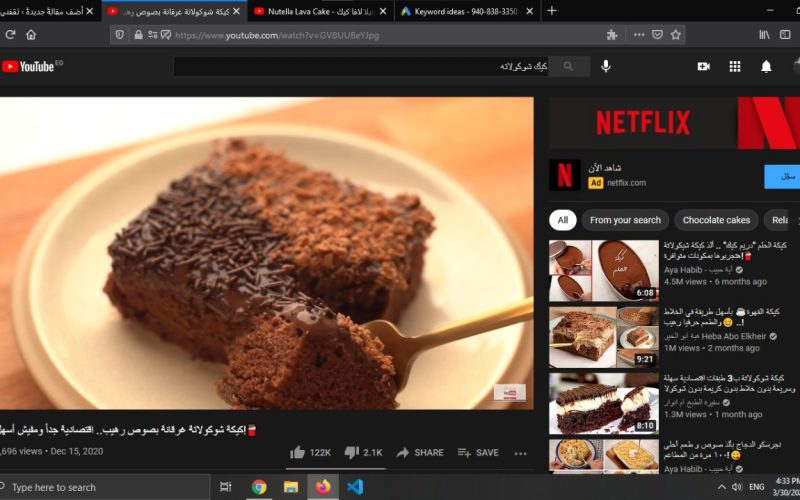
Task: Open the 6:08 dream cake video thumbnail
Action: click(x=604, y=270)
